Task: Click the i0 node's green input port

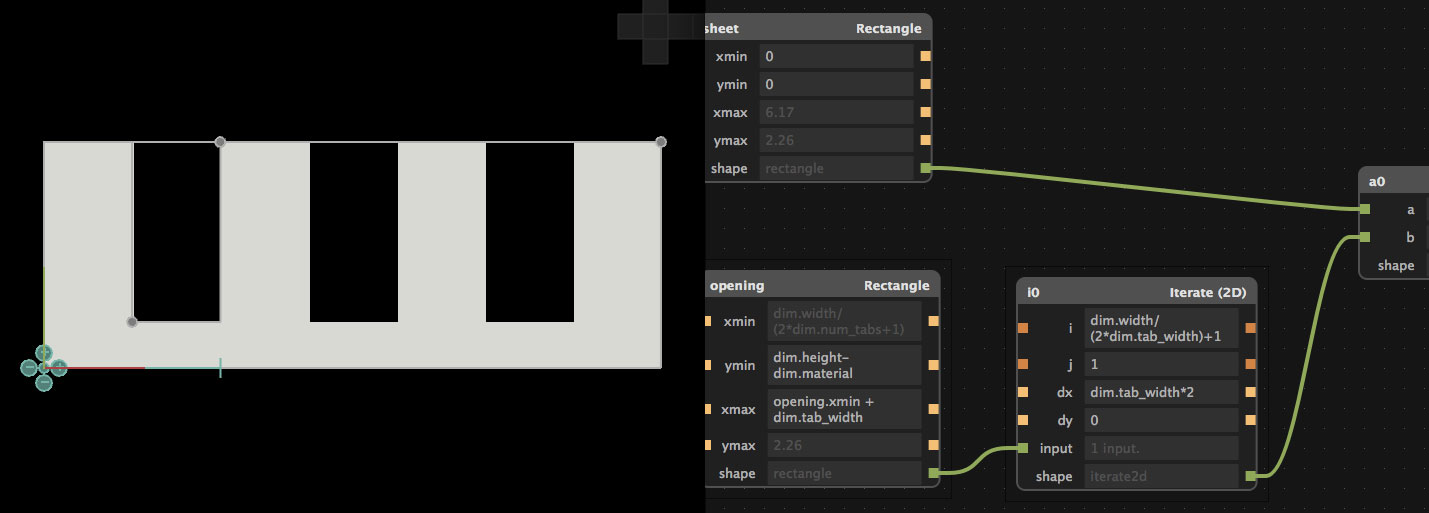Action: [x=1023, y=448]
